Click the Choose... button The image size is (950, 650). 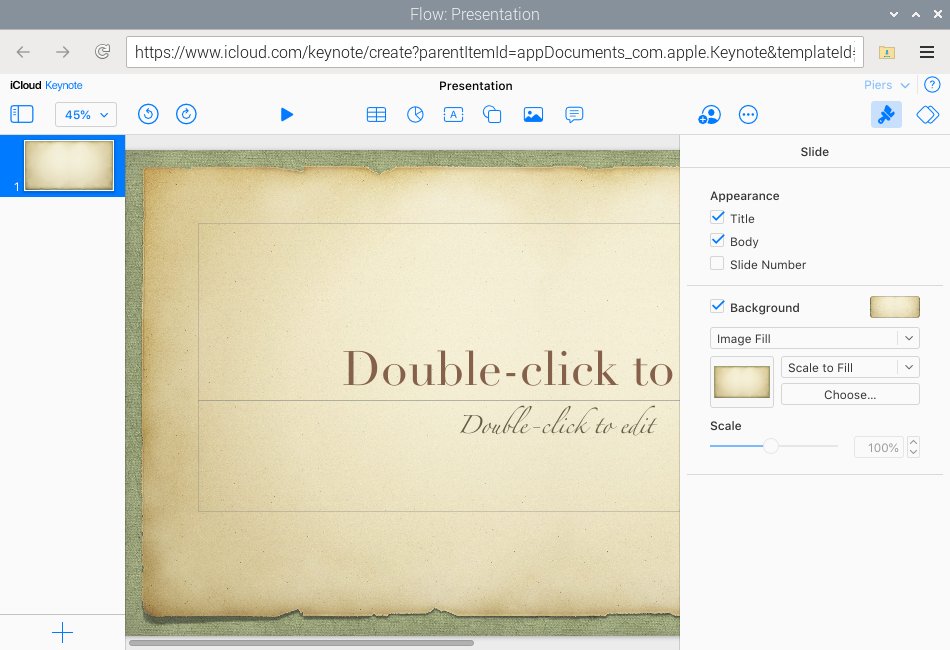850,394
